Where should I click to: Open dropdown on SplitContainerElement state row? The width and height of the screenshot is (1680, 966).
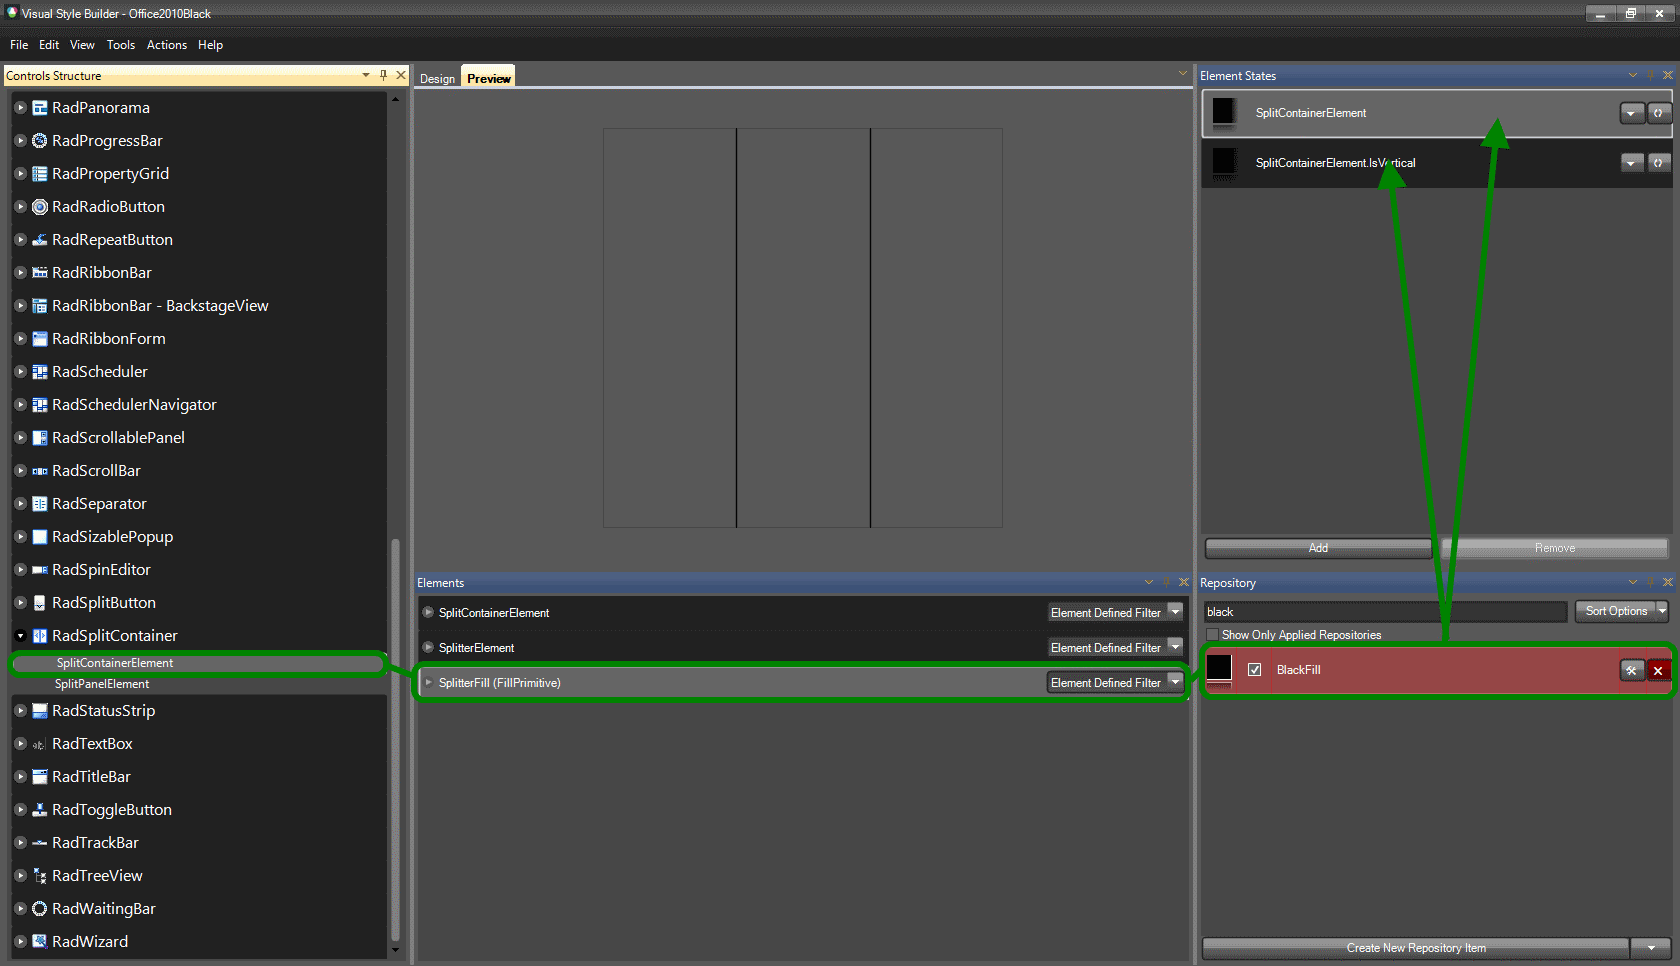click(x=1632, y=113)
